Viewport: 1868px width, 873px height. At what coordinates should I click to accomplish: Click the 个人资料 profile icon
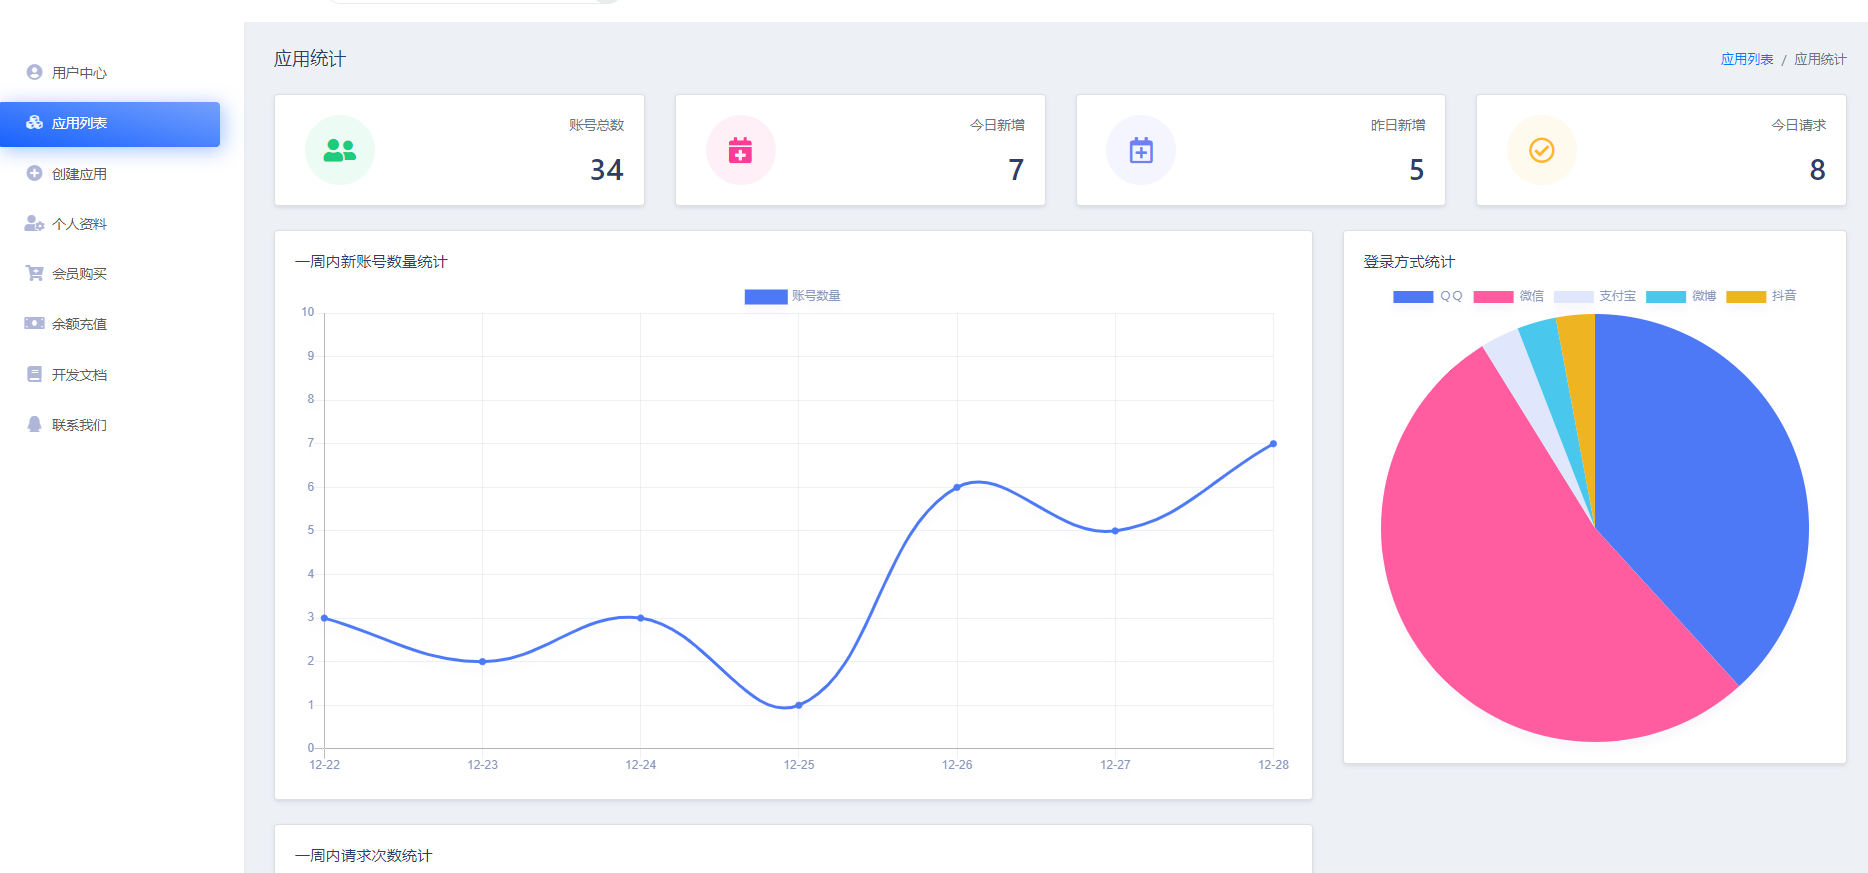[34, 223]
